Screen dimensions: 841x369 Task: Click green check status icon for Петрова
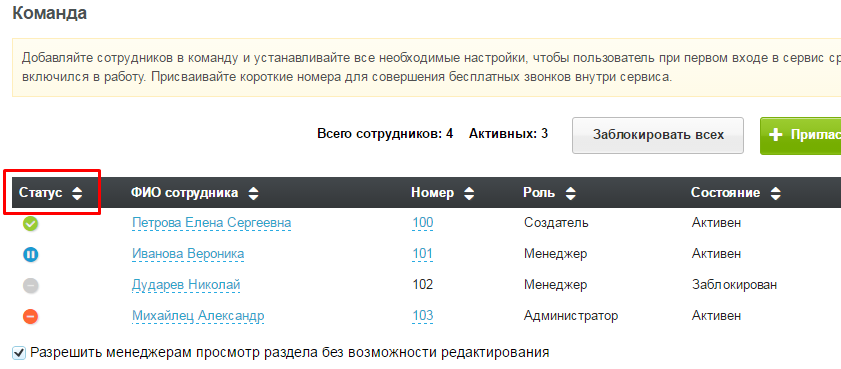tap(31, 224)
